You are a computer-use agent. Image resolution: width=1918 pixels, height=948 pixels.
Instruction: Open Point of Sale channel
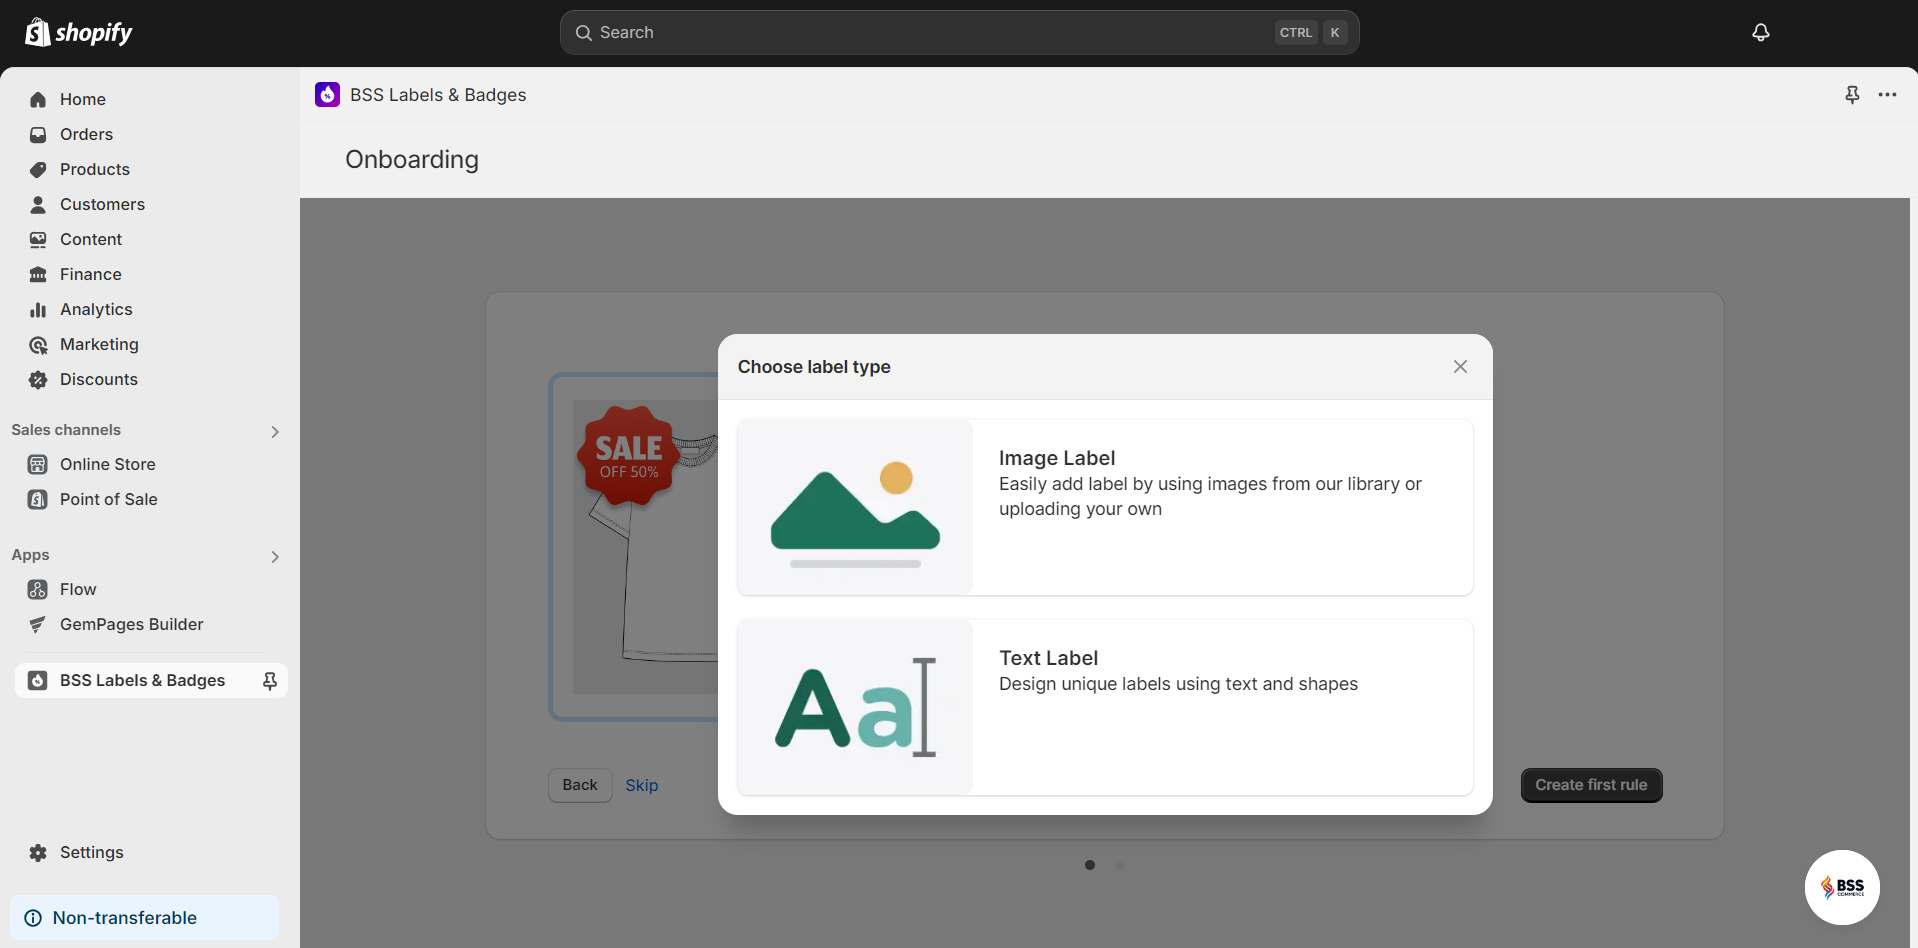coord(106,499)
